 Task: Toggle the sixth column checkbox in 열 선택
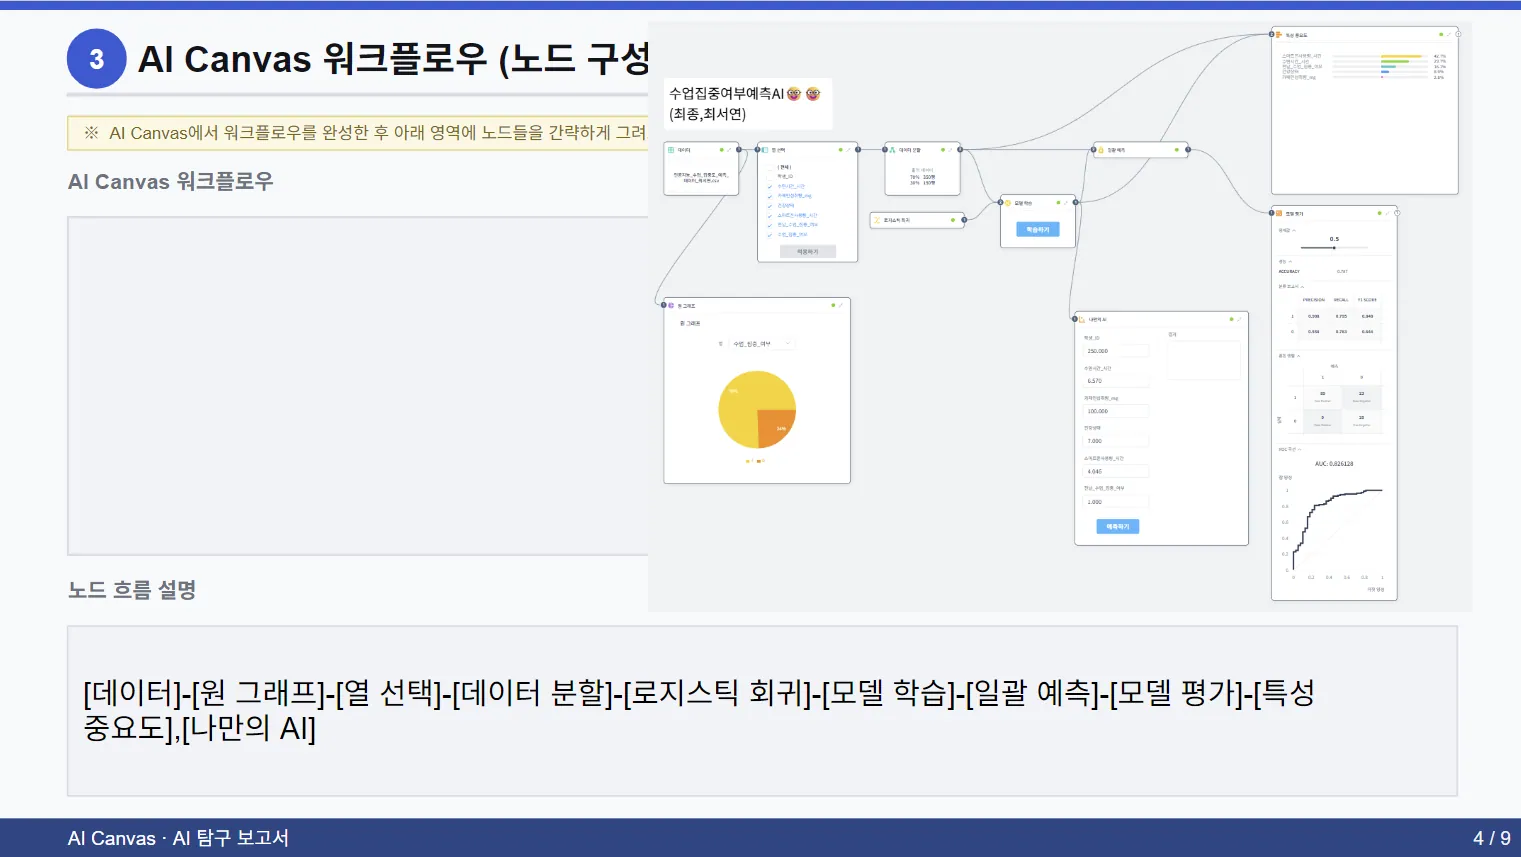tap(770, 216)
